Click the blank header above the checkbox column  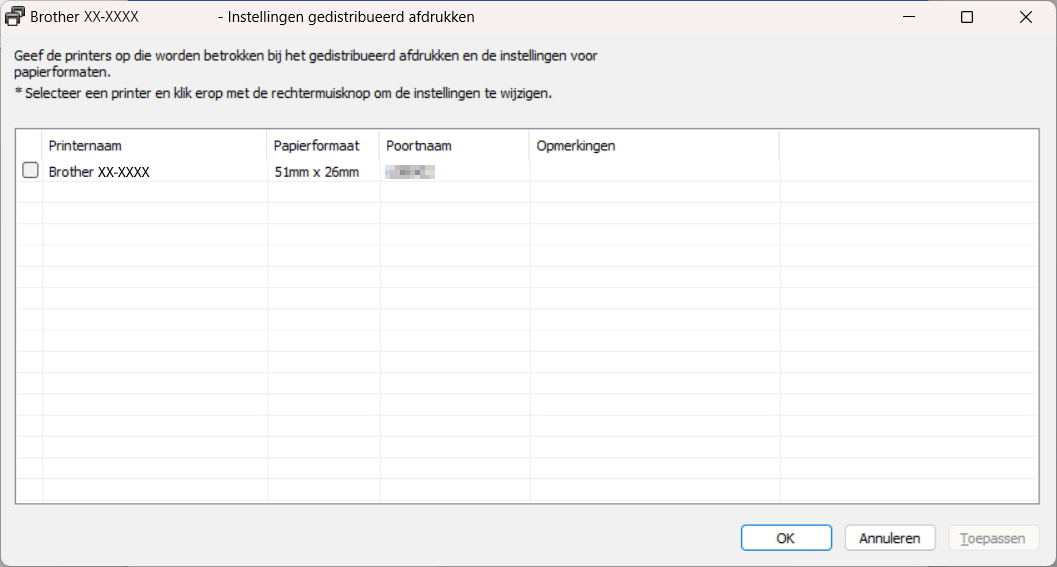click(29, 146)
